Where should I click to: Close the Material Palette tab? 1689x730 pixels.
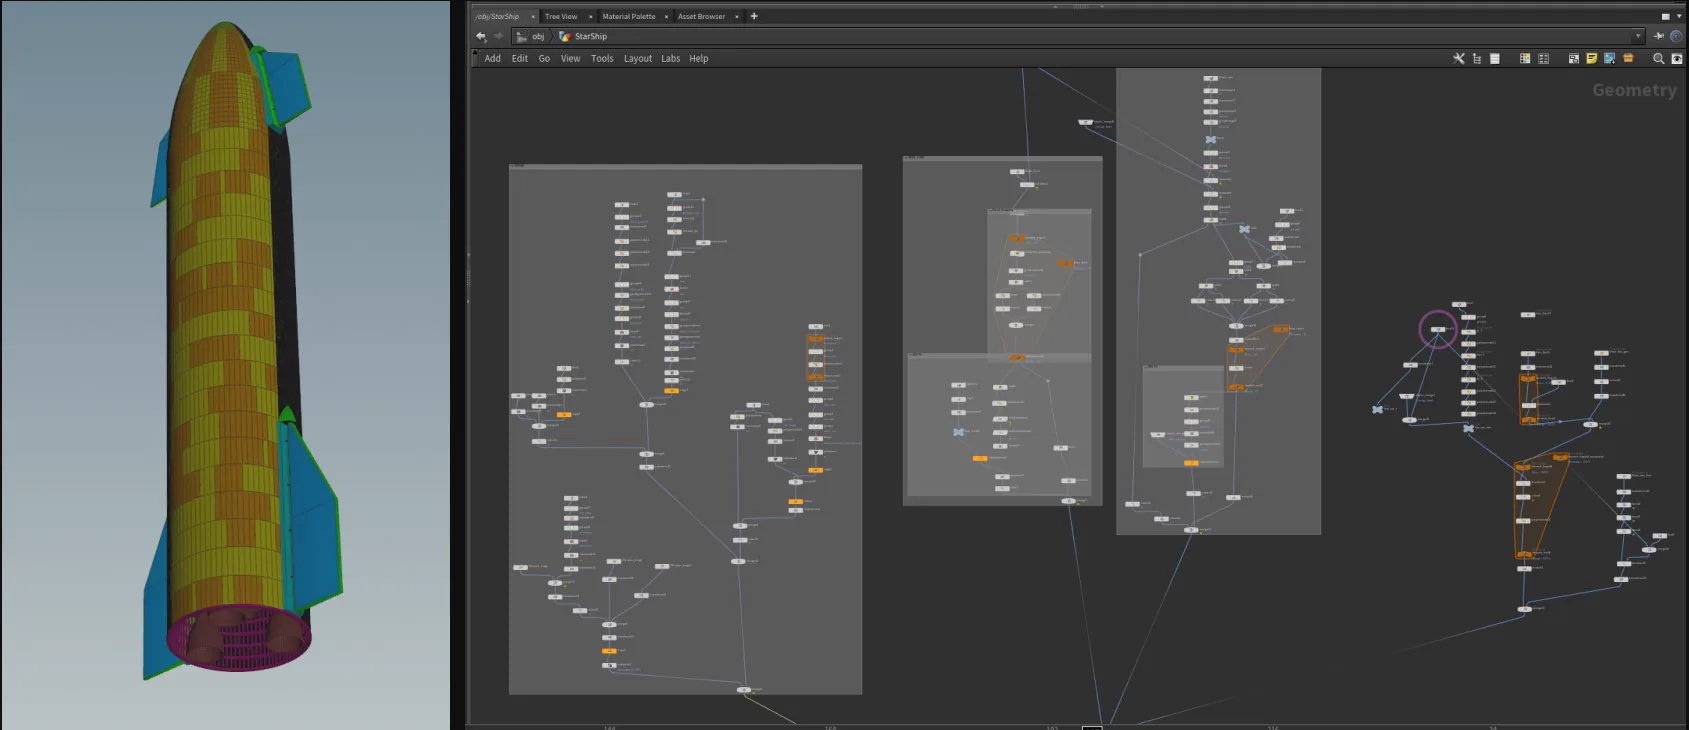pyautogui.click(x=666, y=16)
